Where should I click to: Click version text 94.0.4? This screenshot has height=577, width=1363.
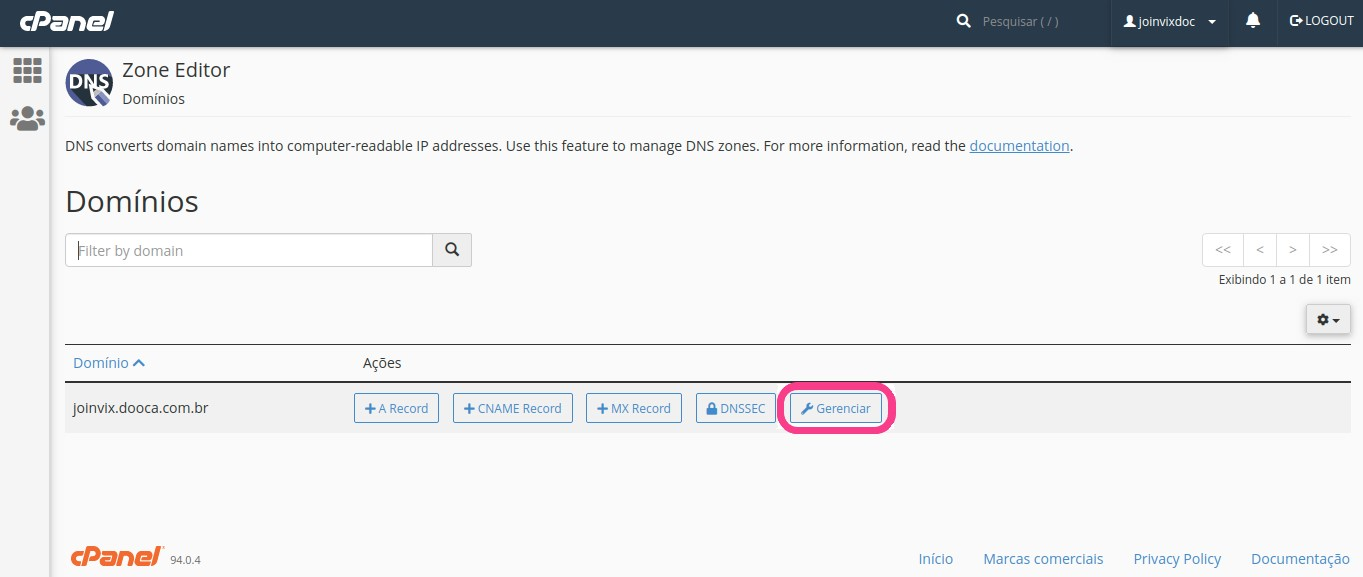point(185,561)
